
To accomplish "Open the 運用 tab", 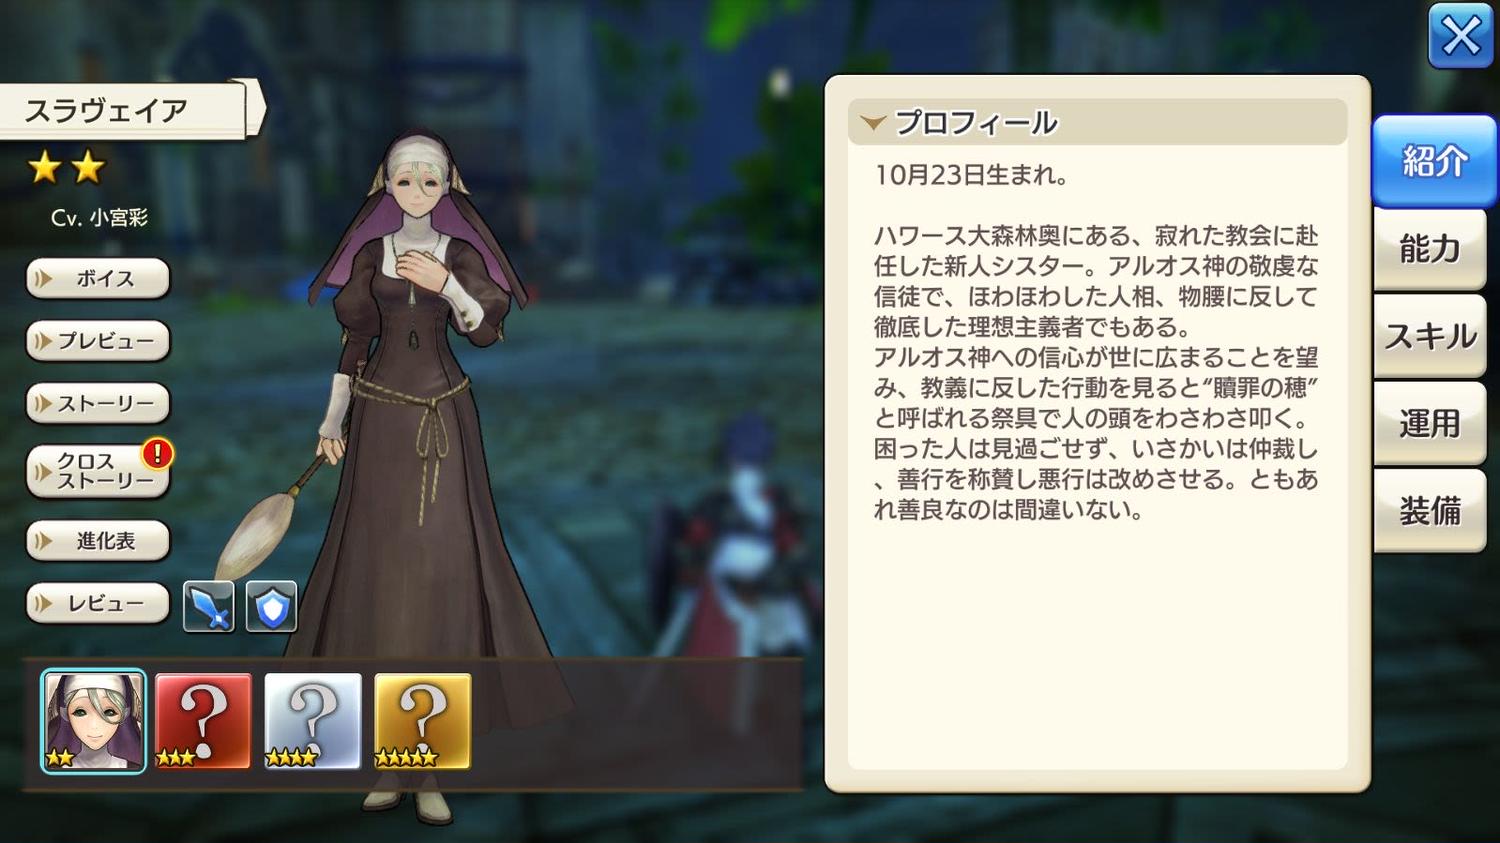I will (x=1430, y=423).
